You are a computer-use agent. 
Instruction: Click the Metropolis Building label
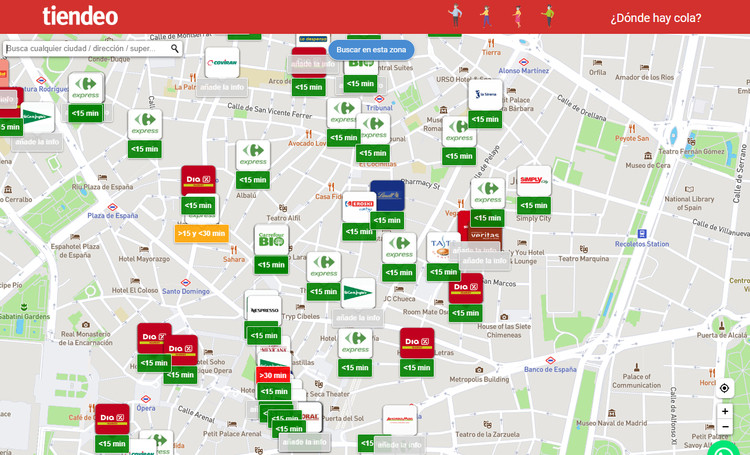tap(479, 379)
